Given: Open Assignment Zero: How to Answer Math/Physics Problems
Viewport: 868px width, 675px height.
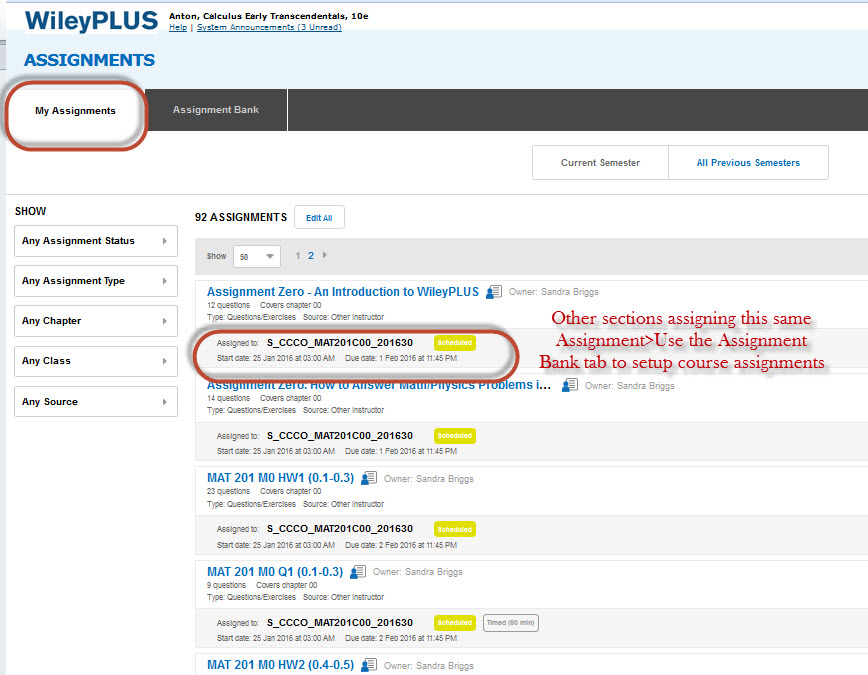Looking at the screenshot, I should point(379,385).
